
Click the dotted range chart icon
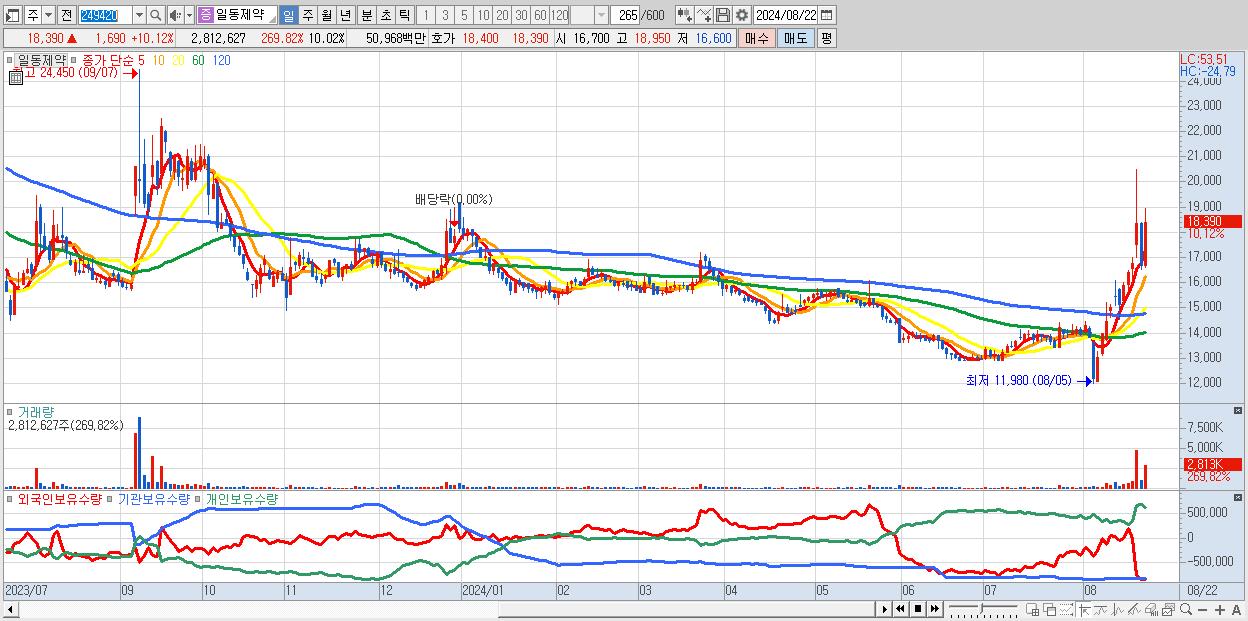coord(1066,609)
